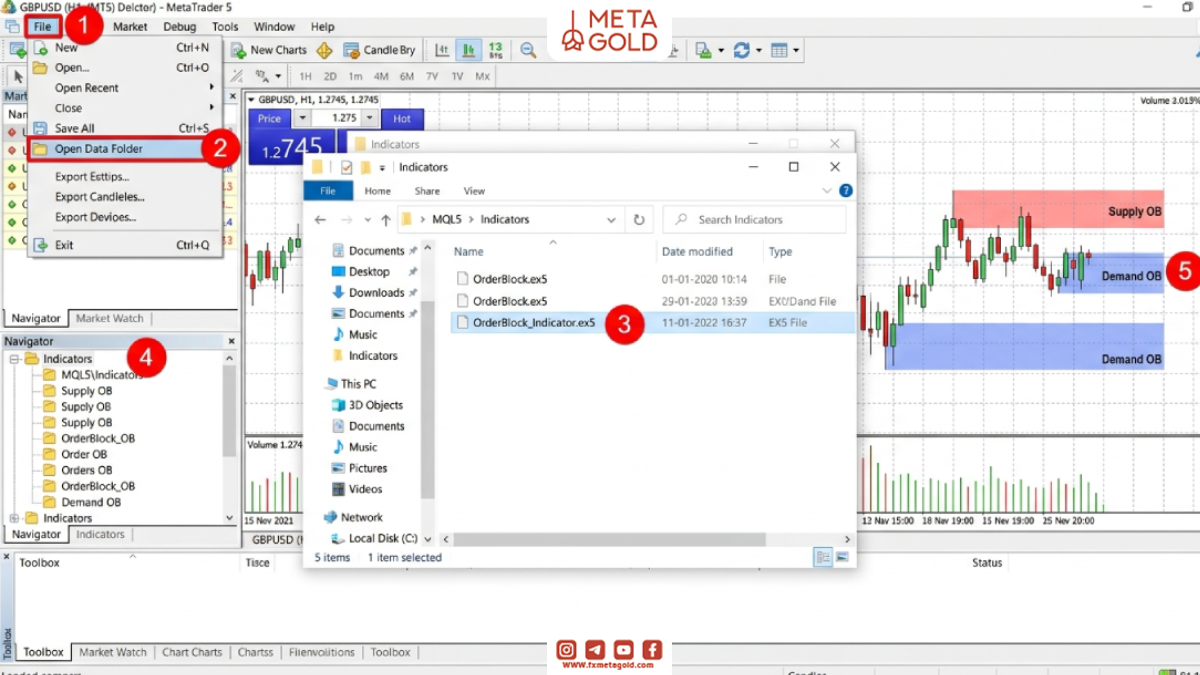Switch Explorer to details view icon
Screen dimensions: 1200x675
823,557
